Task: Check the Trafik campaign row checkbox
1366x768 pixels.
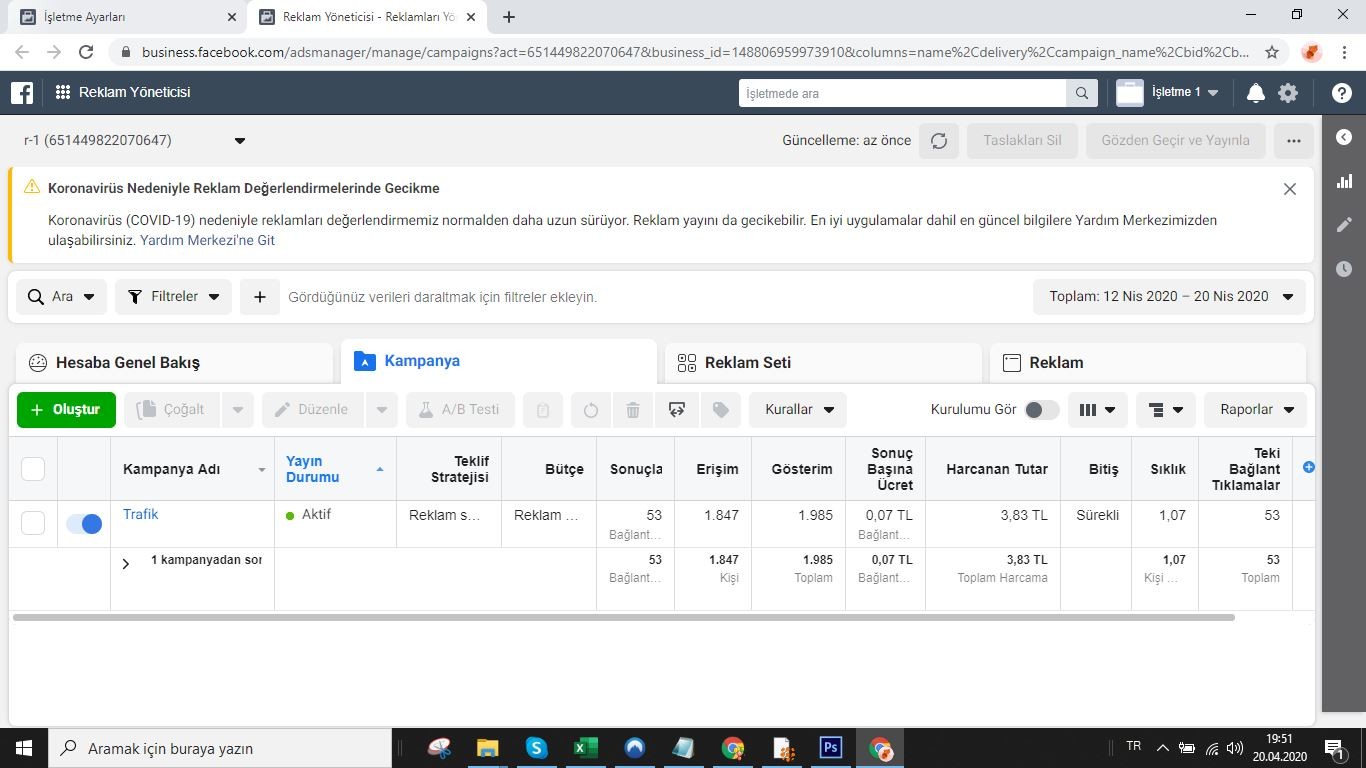Action: coord(33,523)
